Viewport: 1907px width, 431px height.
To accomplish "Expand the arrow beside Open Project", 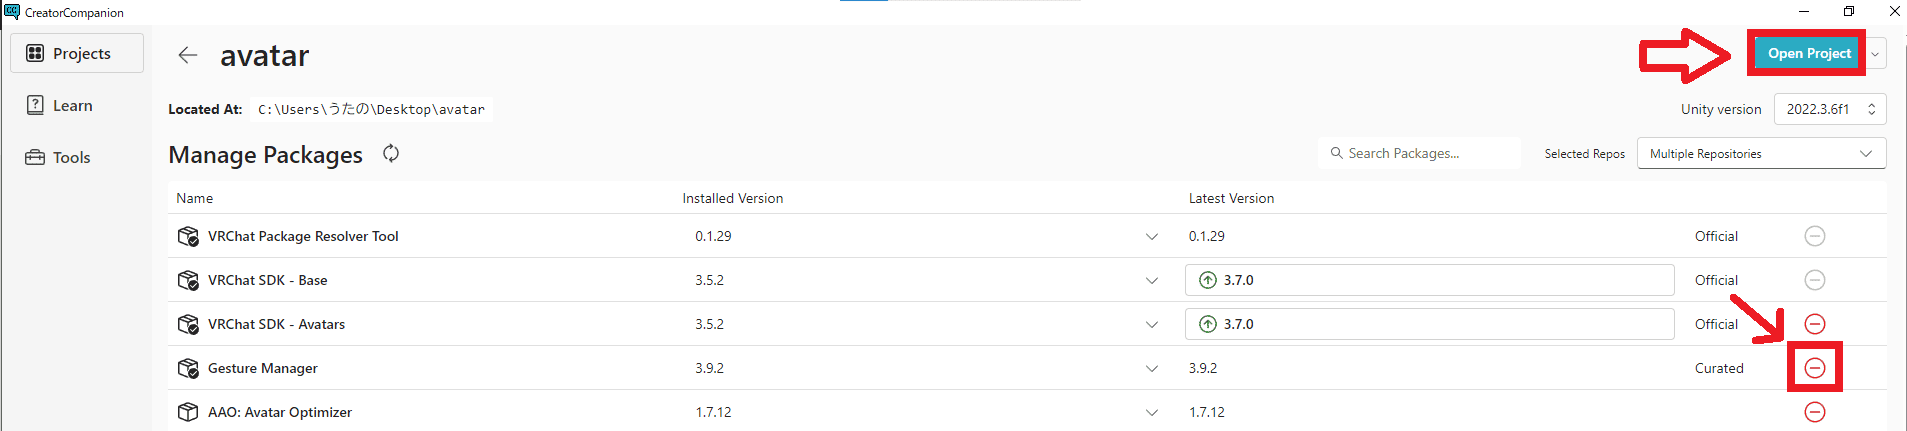I will point(1875,54).
